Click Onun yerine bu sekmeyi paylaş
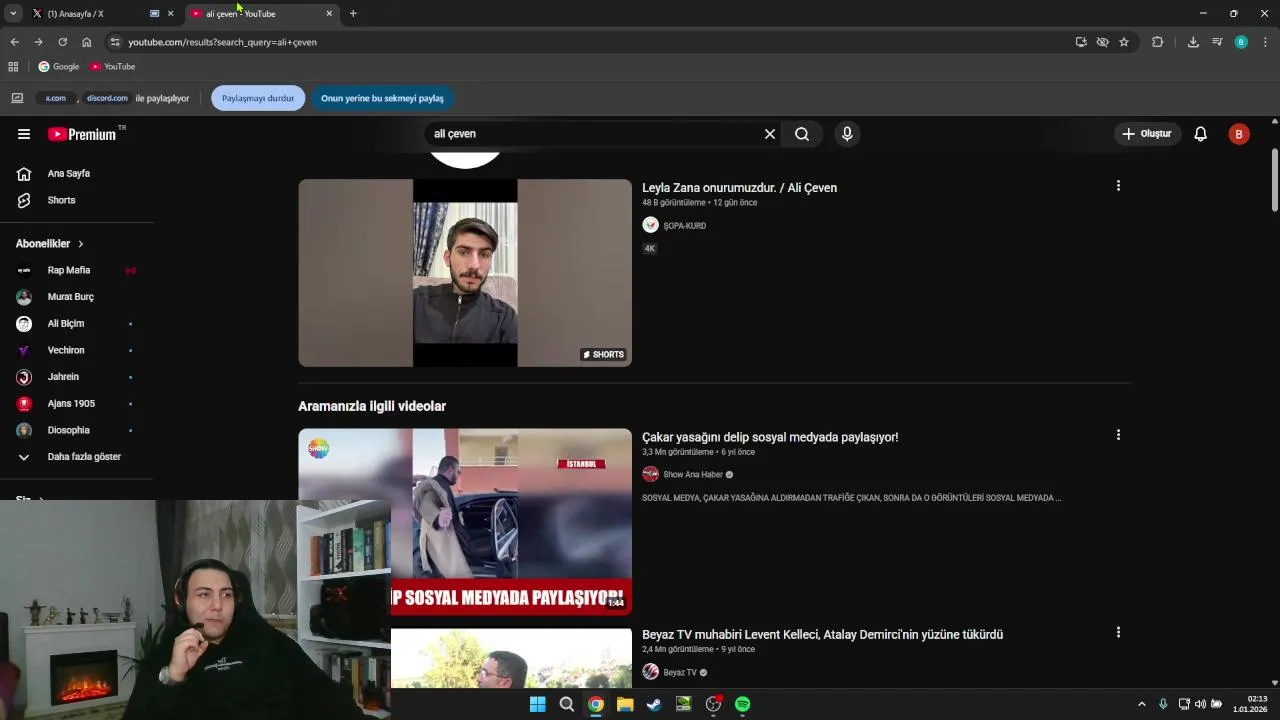Viewport: 1280px width, 720px height. click(382, 98)
